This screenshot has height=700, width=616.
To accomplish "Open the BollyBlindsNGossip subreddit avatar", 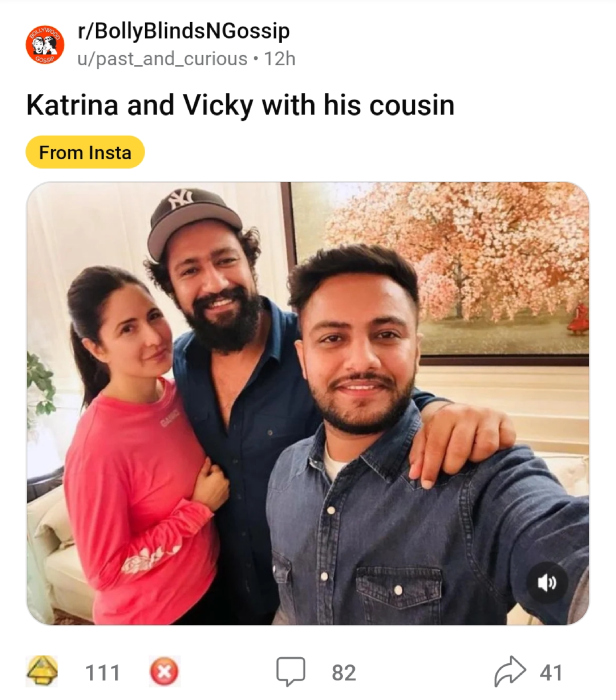I will coord(45,46).
